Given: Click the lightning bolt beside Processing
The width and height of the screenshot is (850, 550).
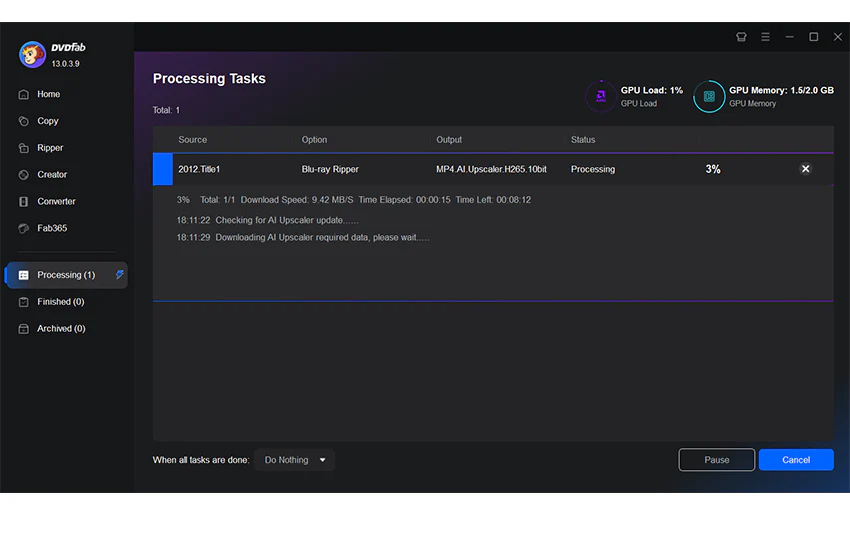Looking at the screenshot, I should click(x=119, y=275).
